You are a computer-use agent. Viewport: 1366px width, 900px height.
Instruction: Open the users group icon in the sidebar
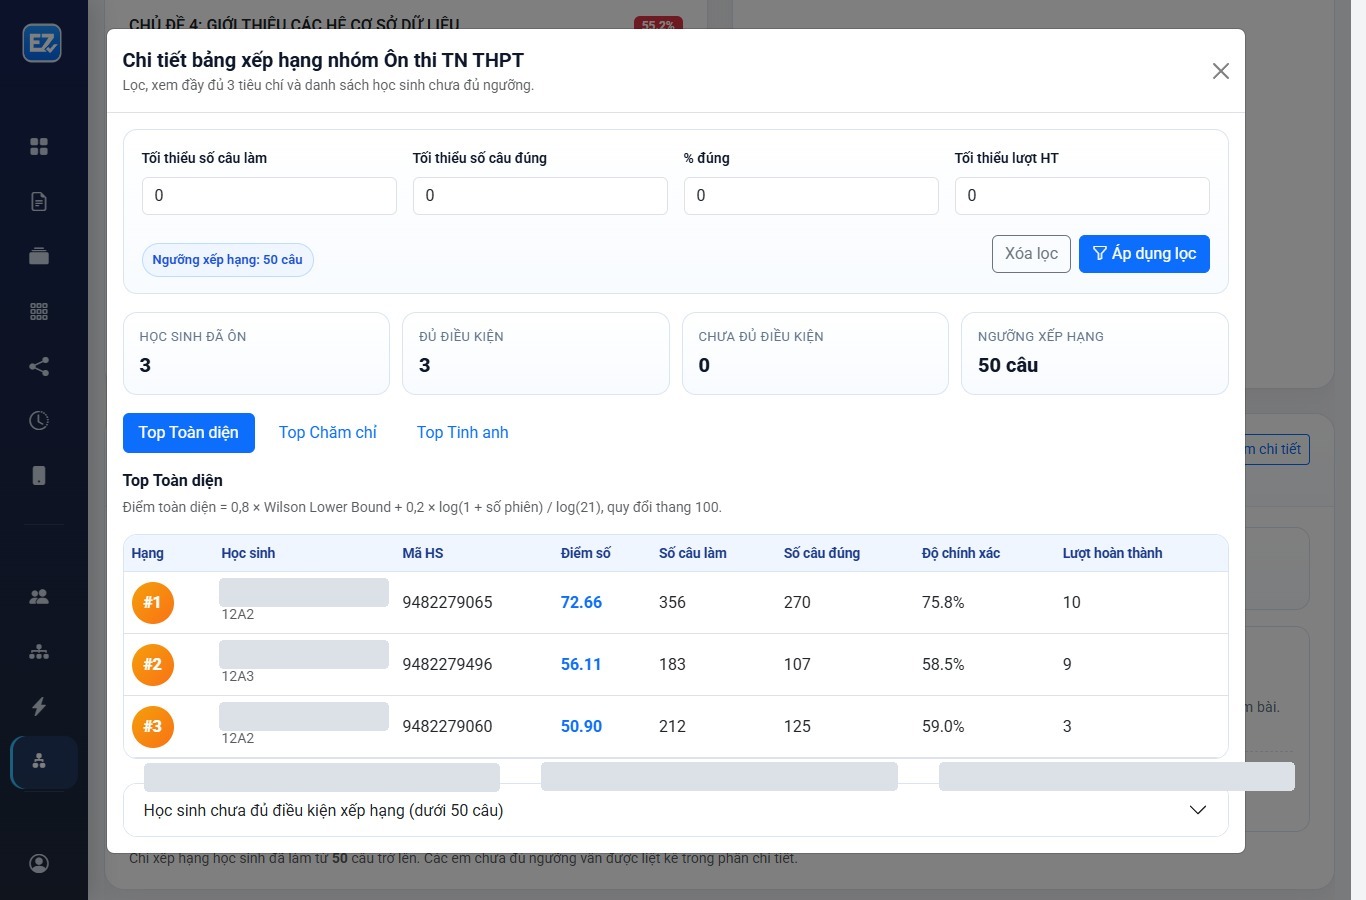pos(39,597)
